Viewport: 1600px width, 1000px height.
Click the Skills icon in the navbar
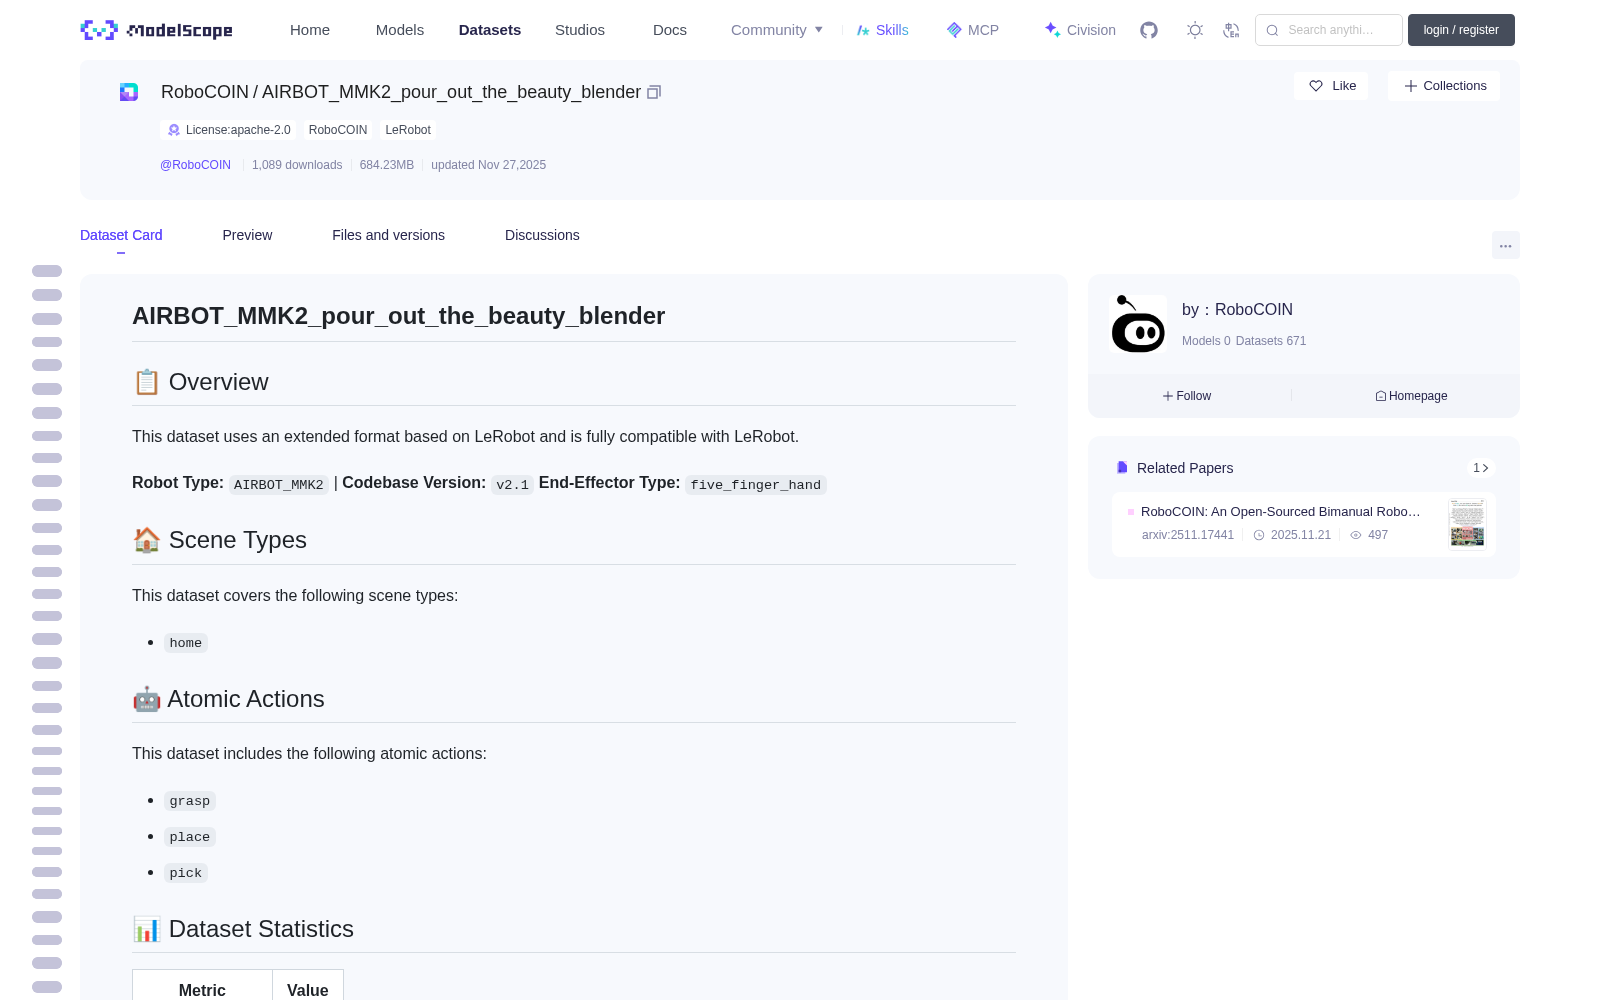tap(863, 30)
